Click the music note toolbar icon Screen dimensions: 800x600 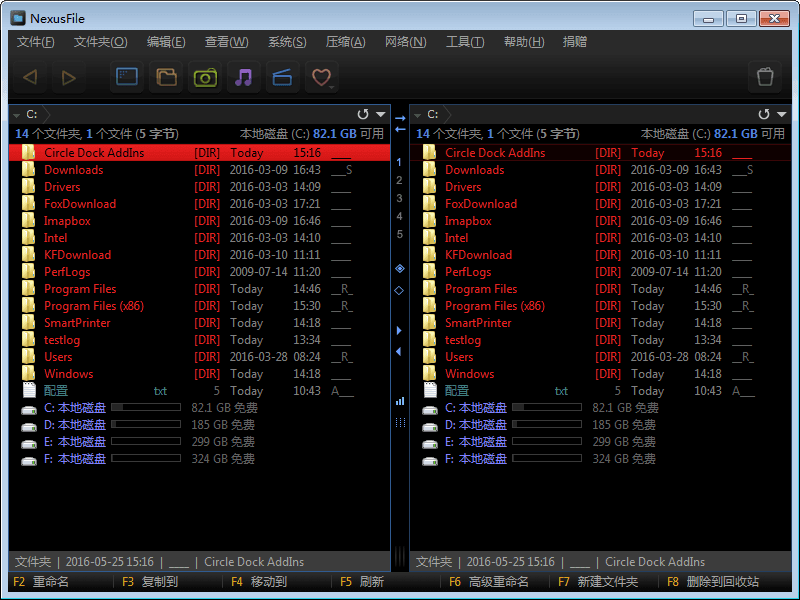[x=244, y=76]
